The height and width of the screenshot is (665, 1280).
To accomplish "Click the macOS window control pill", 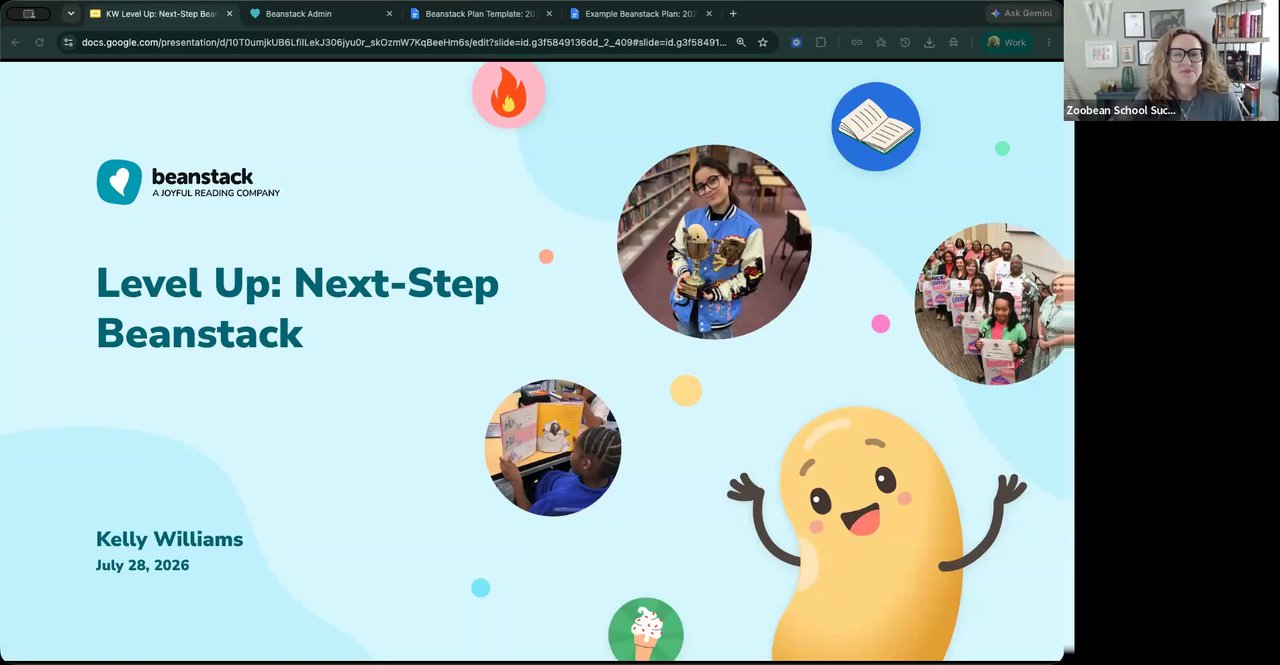I will (x=28, y=14).
